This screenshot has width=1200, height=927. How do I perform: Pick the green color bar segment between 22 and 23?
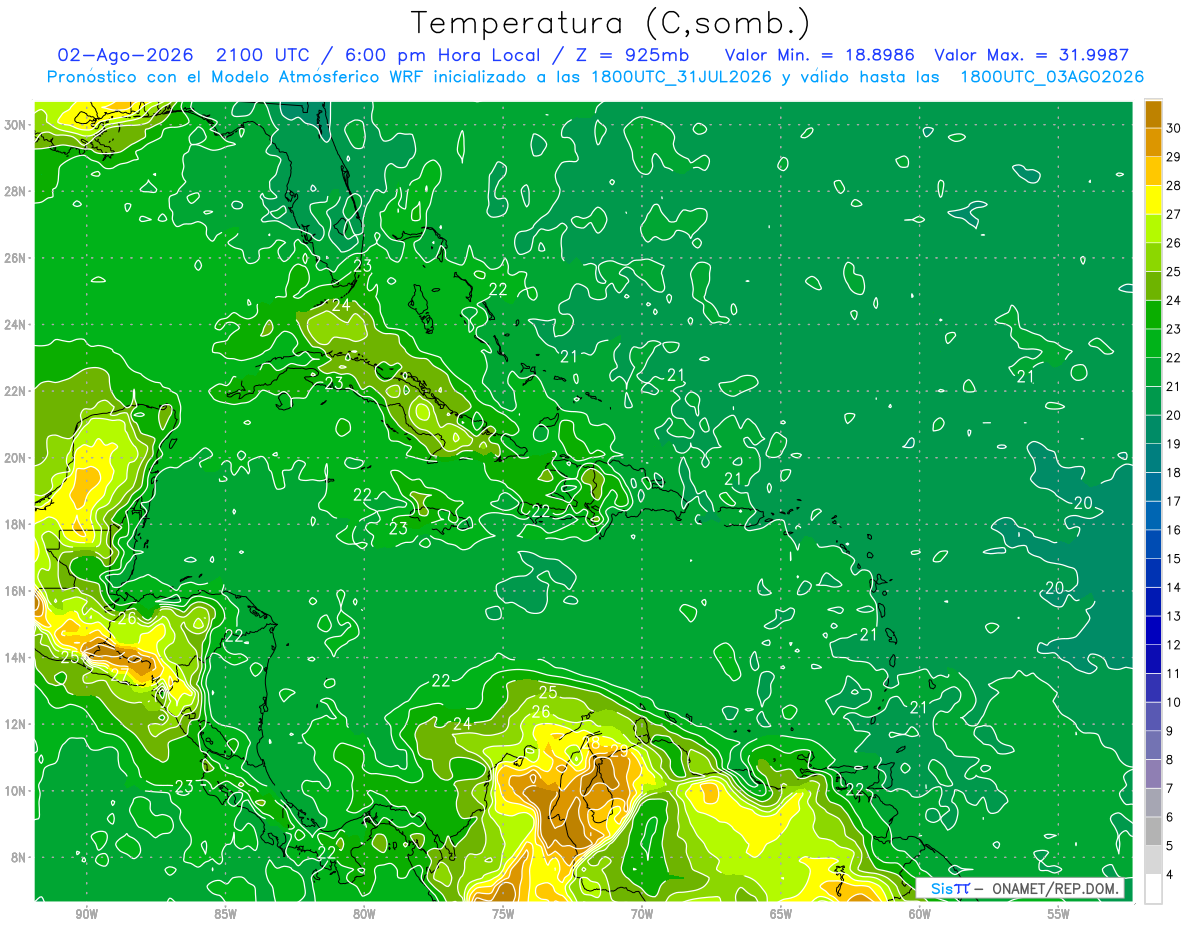click(x=1153, y=344)
